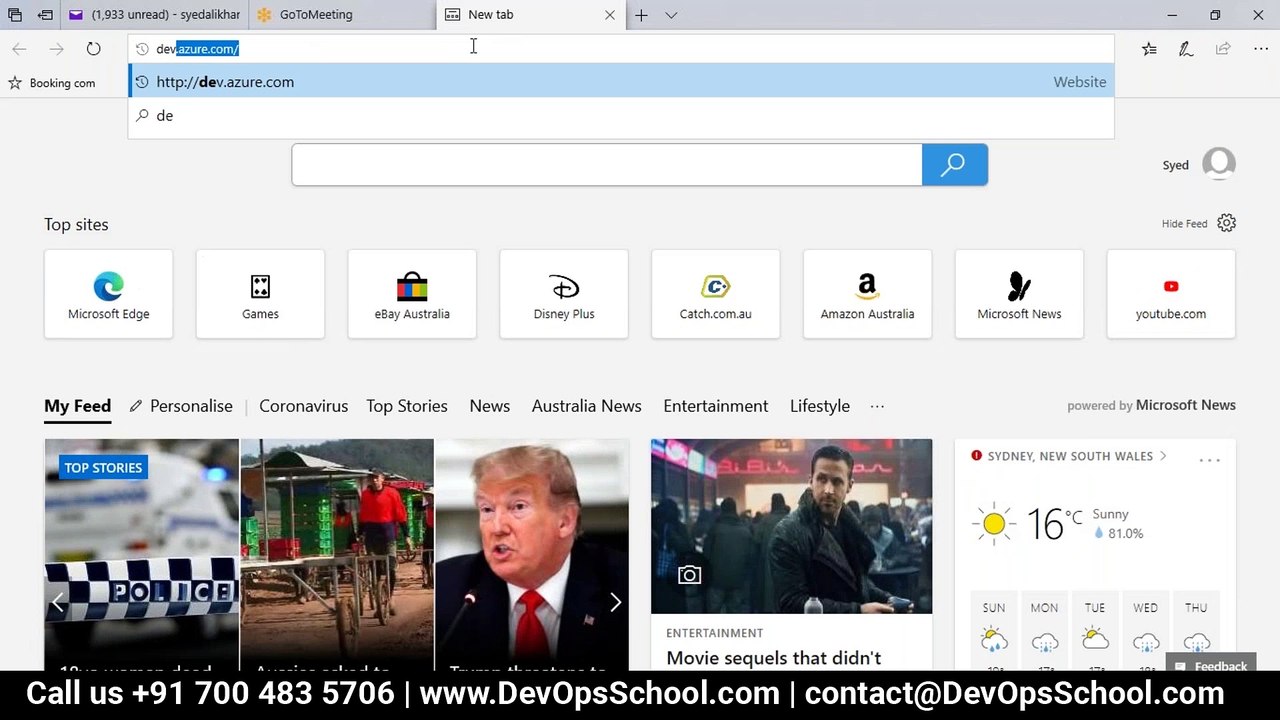This screenshot has height=720, width=1280.
Task: Close the New tab tab
Action: pos(610,15)
